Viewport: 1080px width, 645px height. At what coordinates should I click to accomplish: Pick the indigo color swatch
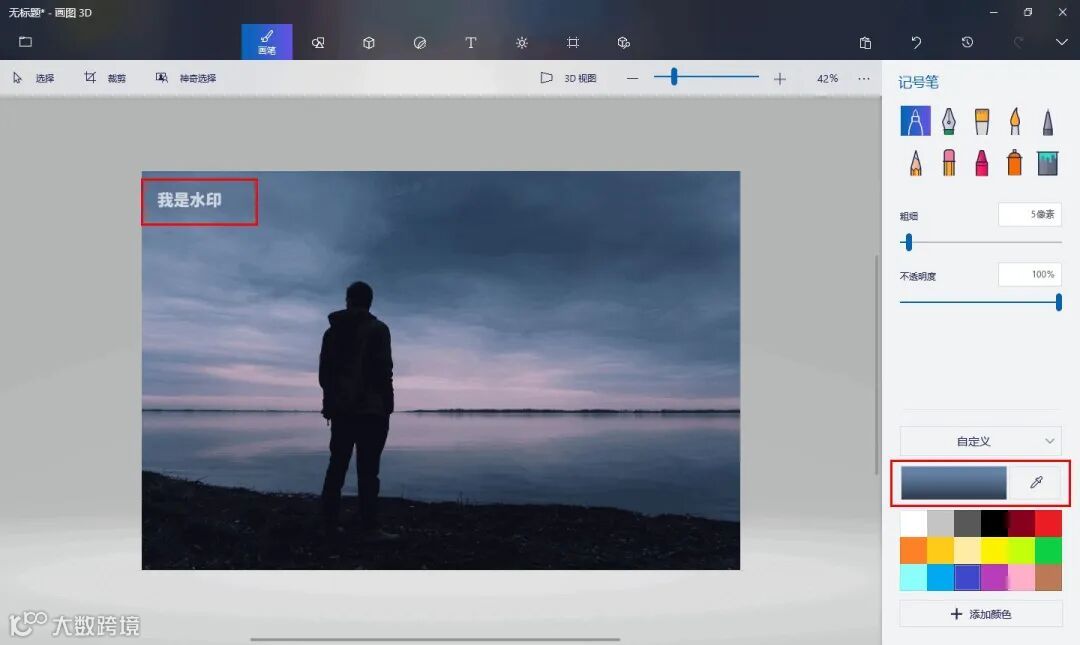tap(967, 577)
